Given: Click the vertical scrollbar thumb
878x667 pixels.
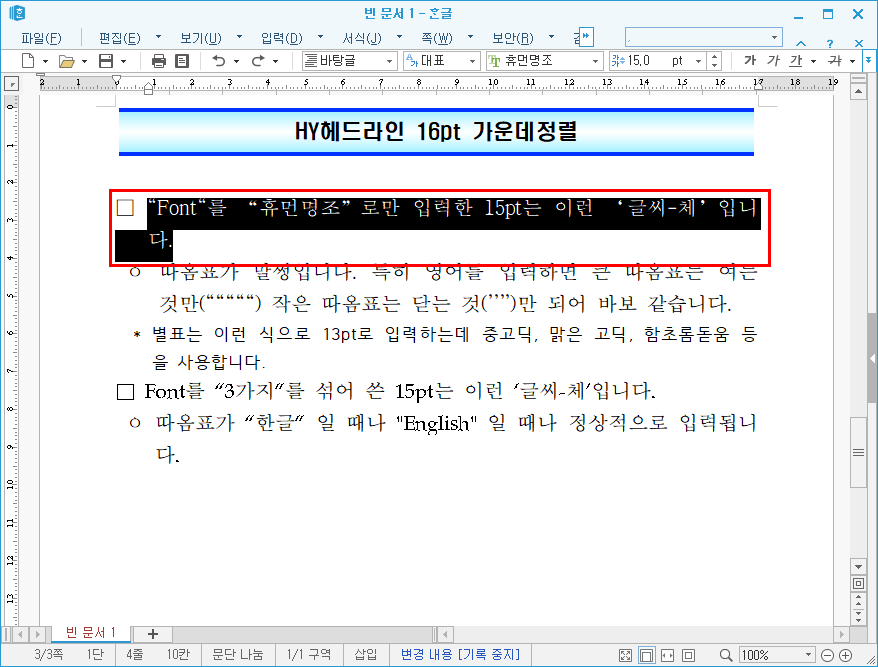Looking at the screenshot, I should pos(858,453).
